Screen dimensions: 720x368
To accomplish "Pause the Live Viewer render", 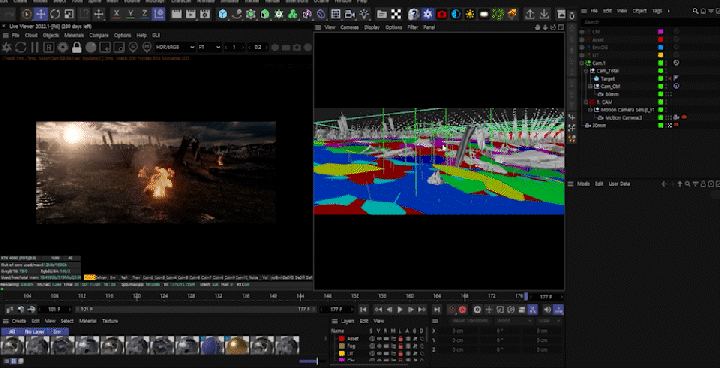I will 34,47.
